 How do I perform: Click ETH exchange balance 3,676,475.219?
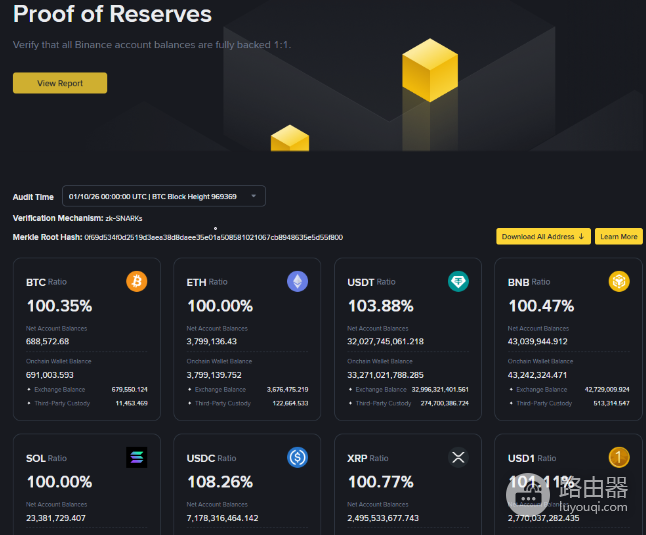pos(288,390)
